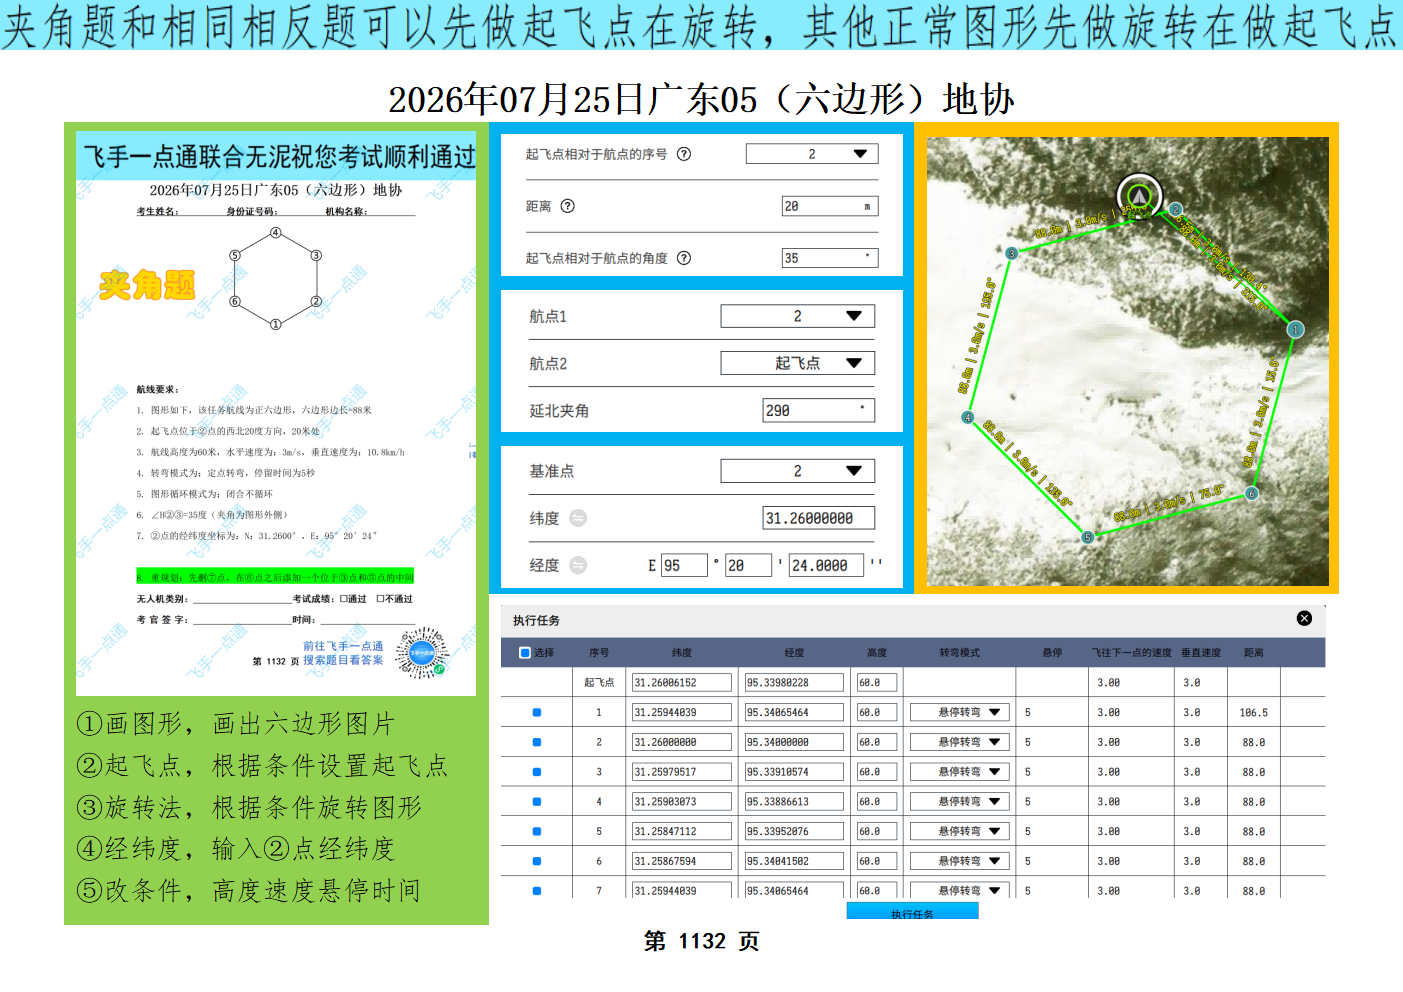Toggle the 纬度 format swap icon
1403x992 pixels.
pyautogui.click(x=578, y=518)
